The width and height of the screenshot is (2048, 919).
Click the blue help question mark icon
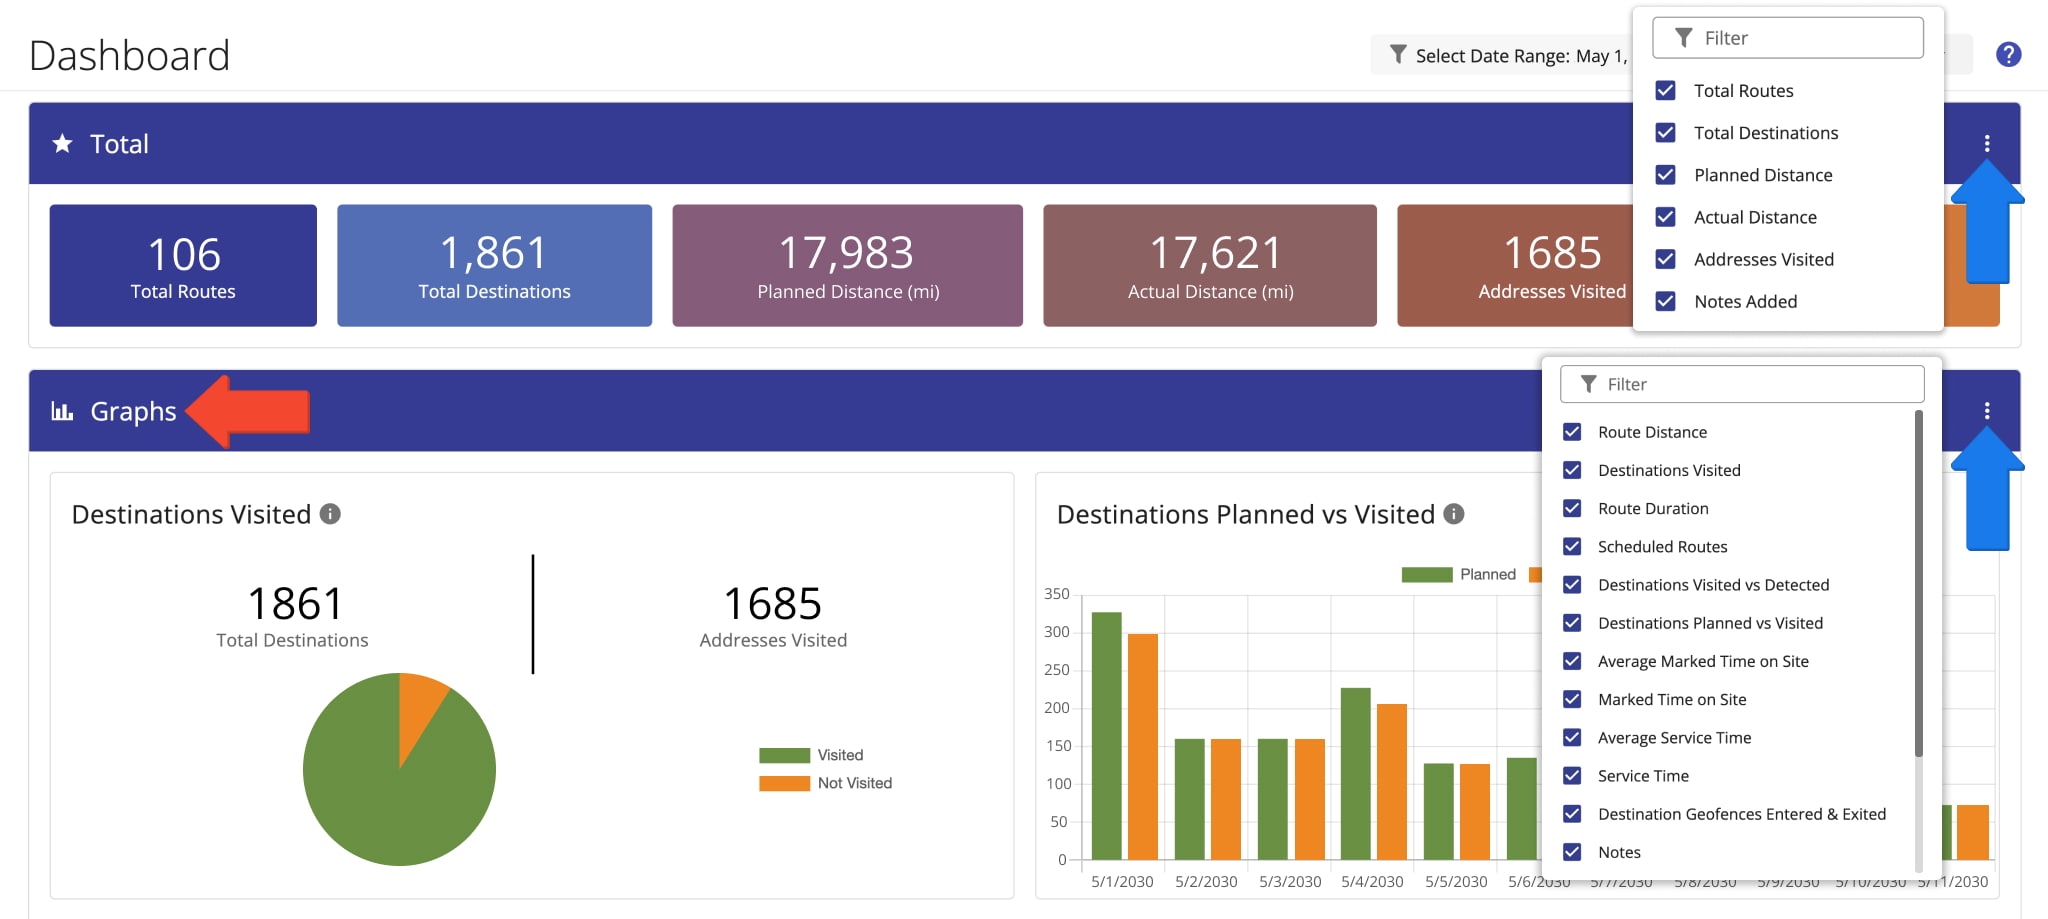pyautogui.click(x=2008, y=55)
